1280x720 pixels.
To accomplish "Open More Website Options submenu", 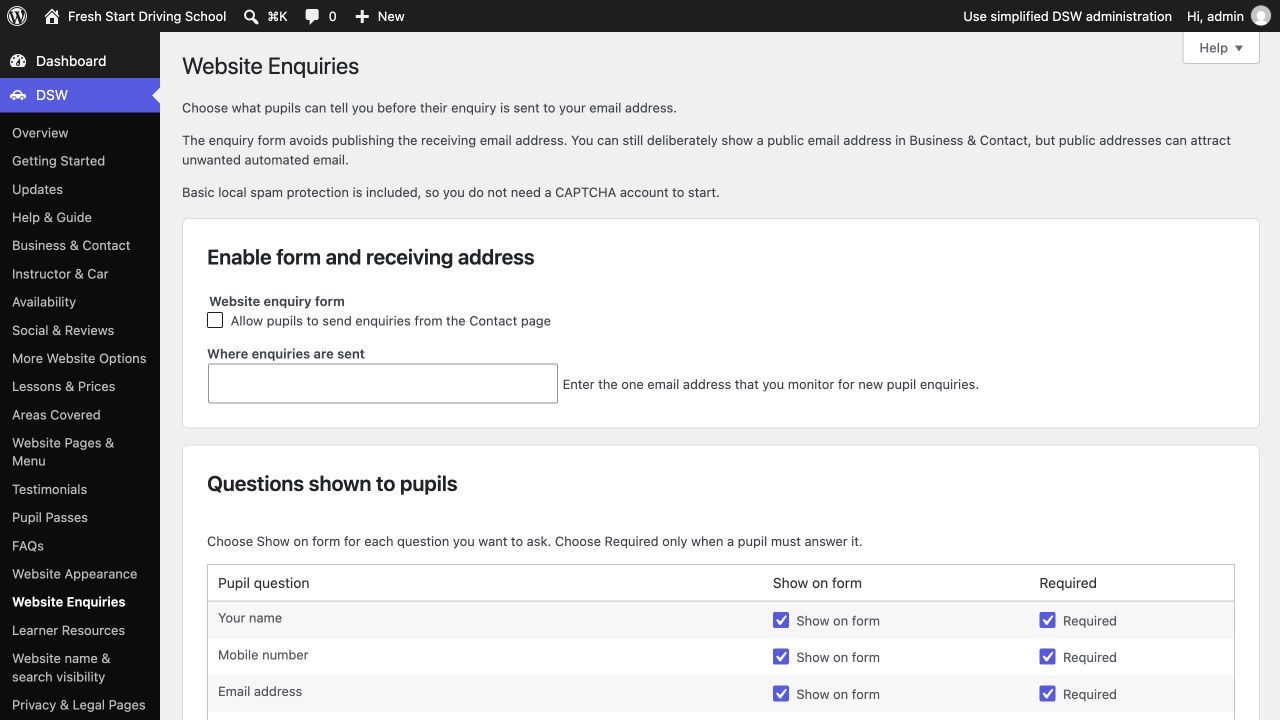I will pyautogui.click(x=79, y=358).
